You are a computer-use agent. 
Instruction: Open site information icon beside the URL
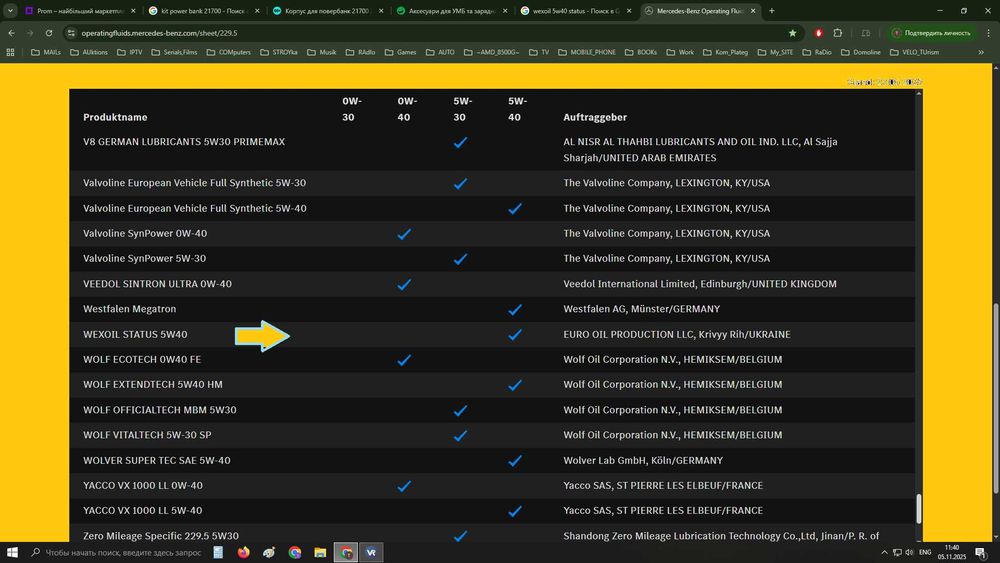71,33
